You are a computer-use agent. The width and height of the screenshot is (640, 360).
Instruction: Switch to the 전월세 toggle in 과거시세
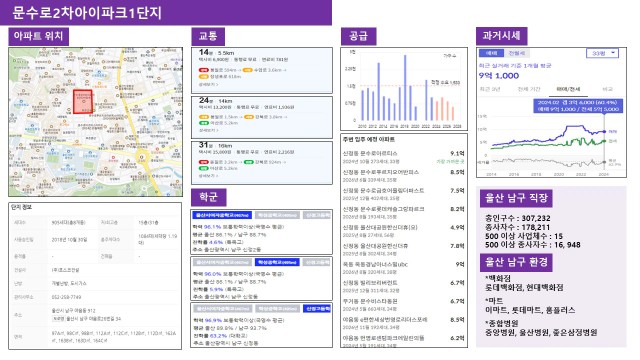(516, 53)
